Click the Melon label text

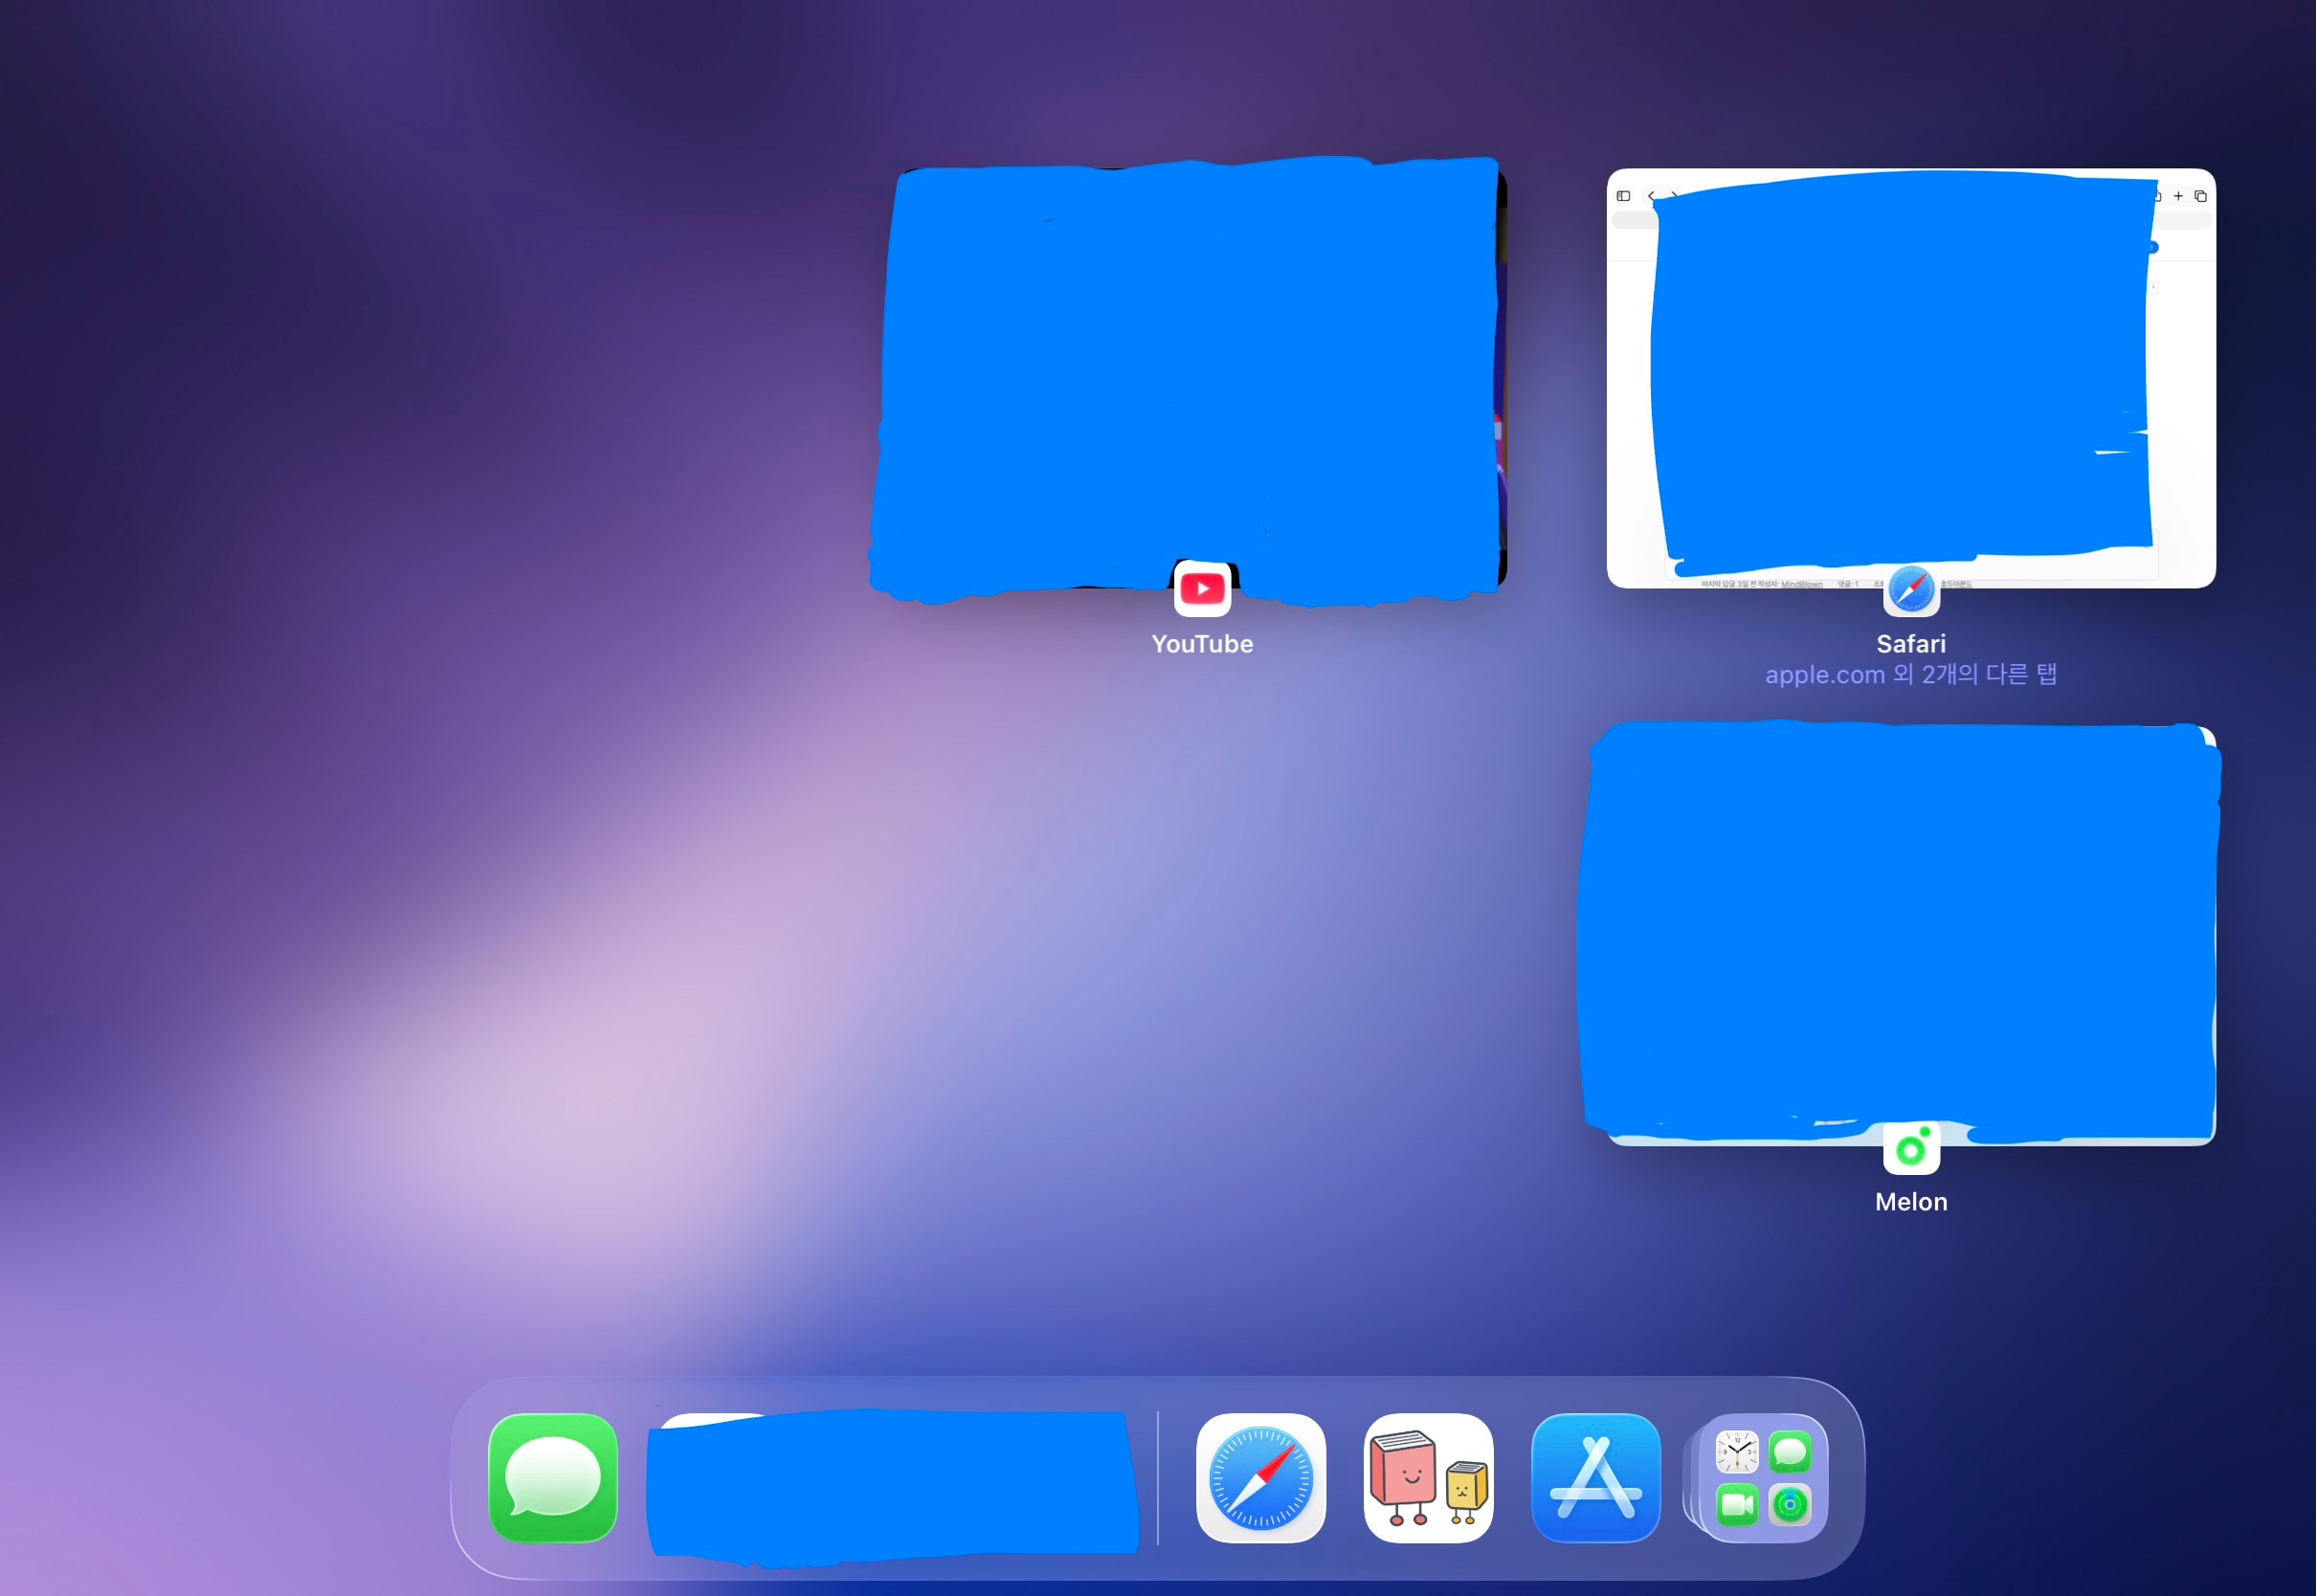pyautogui.click(x=1910, y=1201)
